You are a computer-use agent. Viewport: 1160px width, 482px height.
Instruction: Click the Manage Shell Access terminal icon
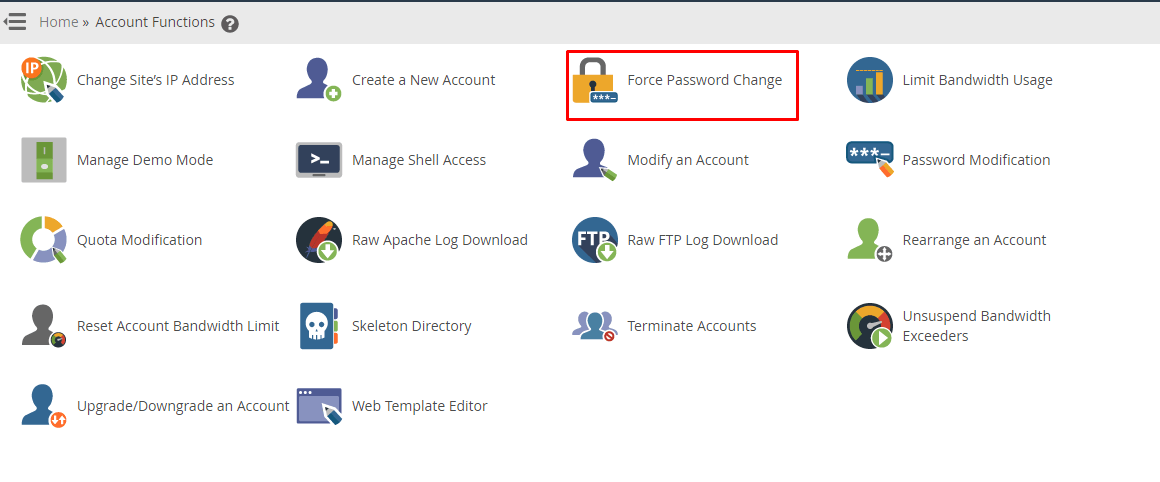319,160
